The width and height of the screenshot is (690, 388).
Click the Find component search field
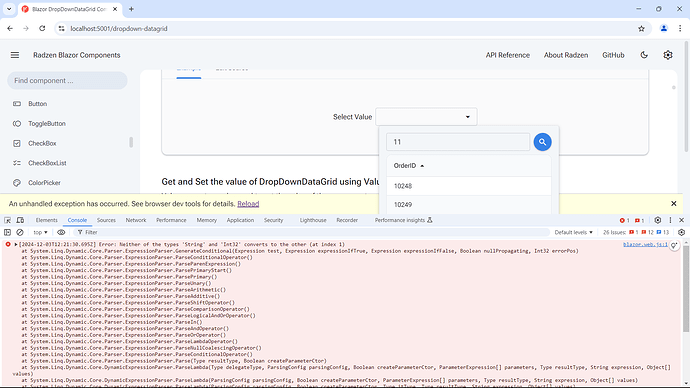click(67, 81)
